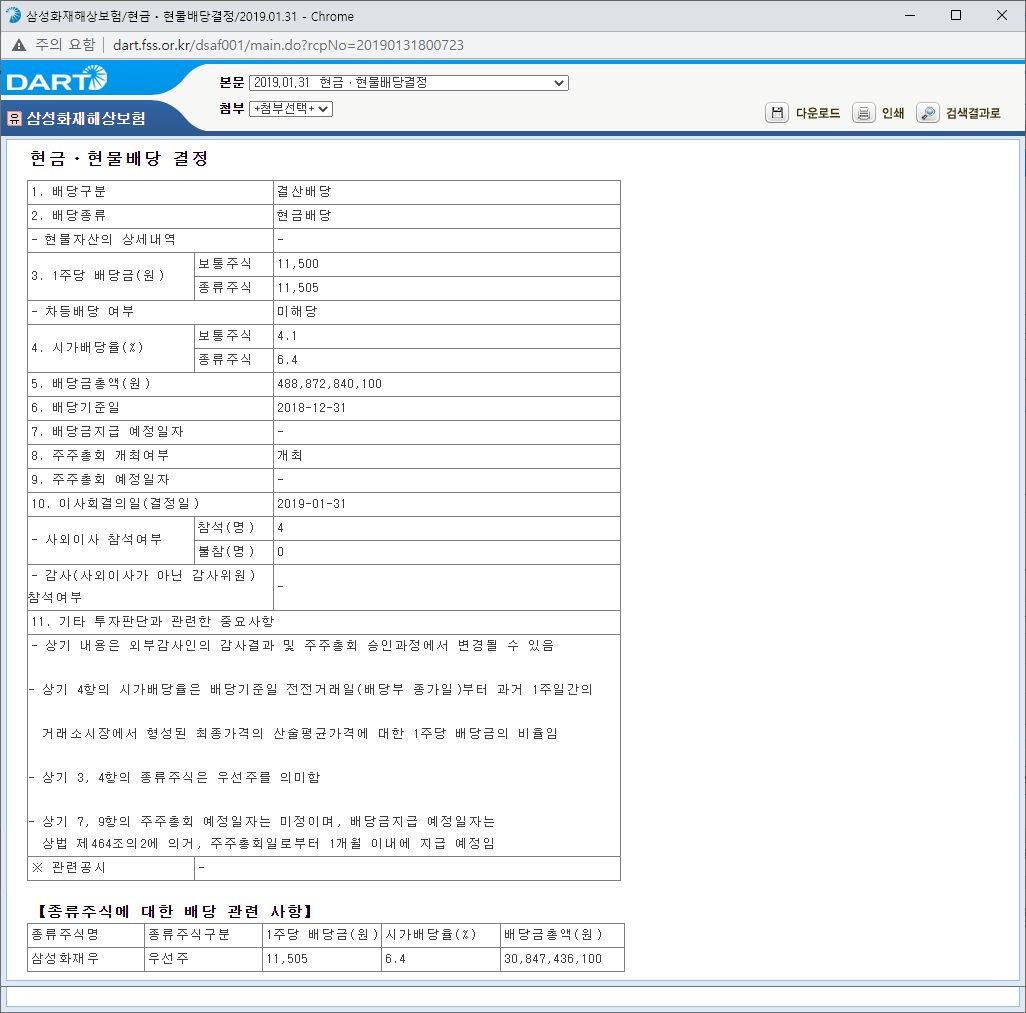Click the value 개최
Image resolution: width=1026 pixels, height=1013 pixels.
click(x=289, y=455)
